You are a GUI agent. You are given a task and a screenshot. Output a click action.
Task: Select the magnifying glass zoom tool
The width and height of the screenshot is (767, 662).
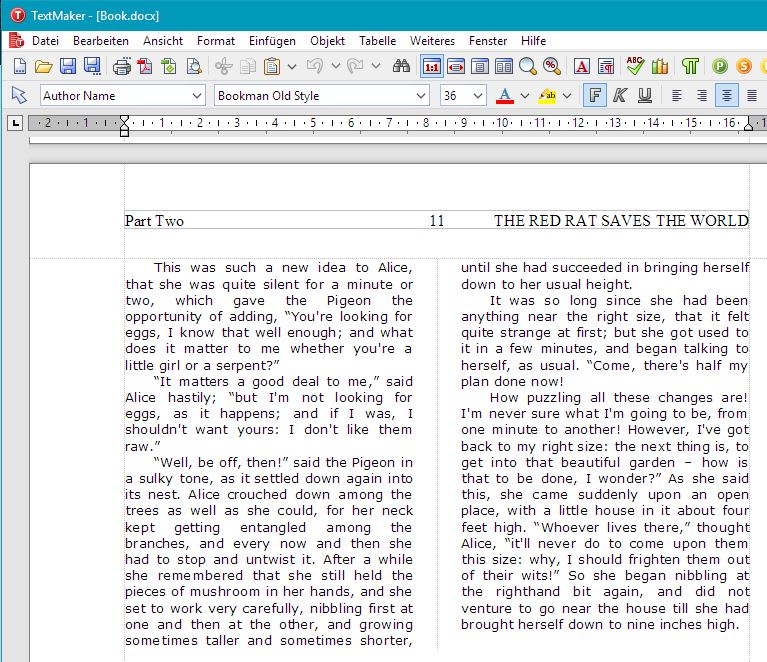tap(527, 66)
